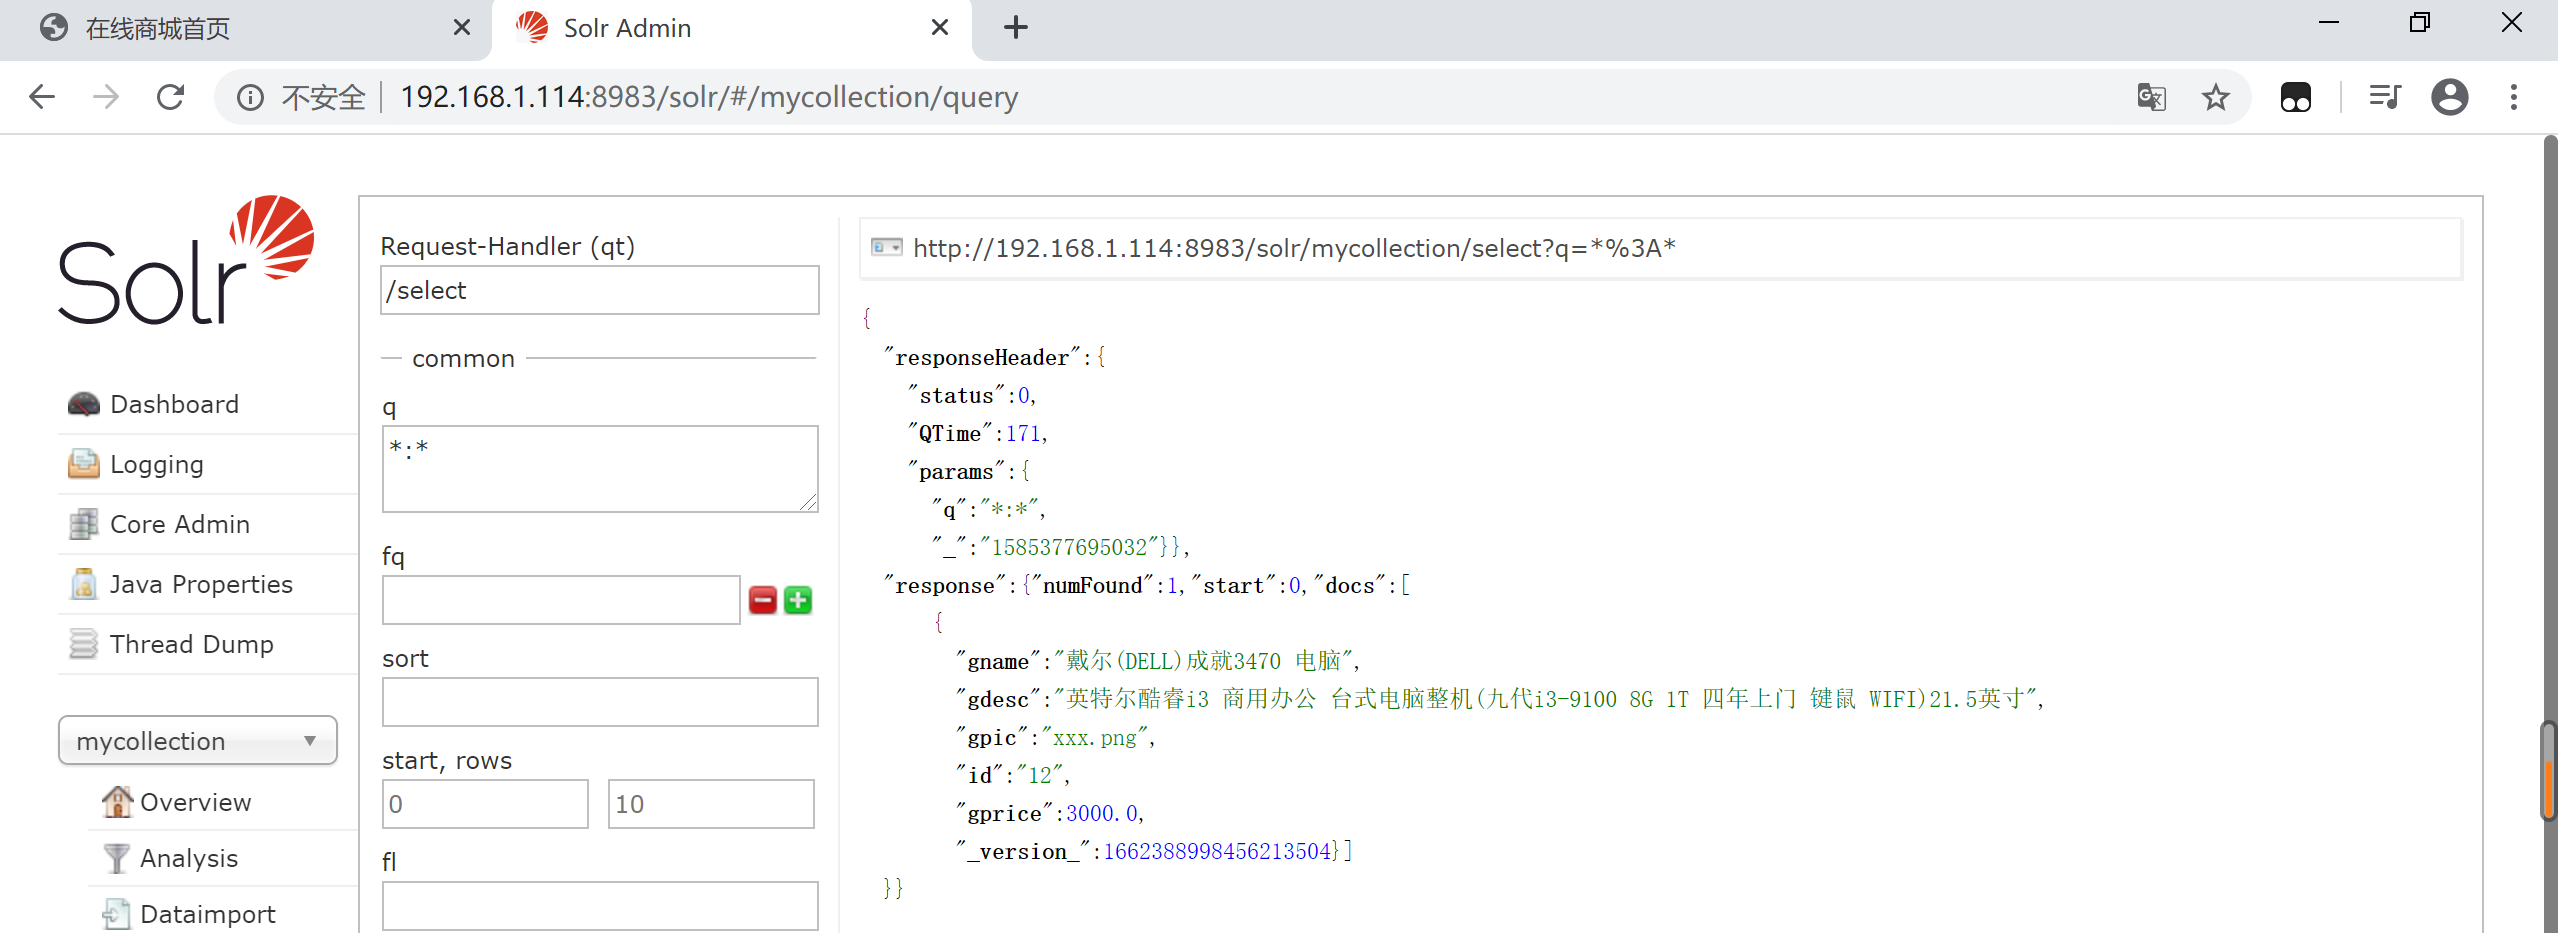Open Thread Dump stack icon
This screenshot has width=2558, height=933.
(x=83, y=644)
